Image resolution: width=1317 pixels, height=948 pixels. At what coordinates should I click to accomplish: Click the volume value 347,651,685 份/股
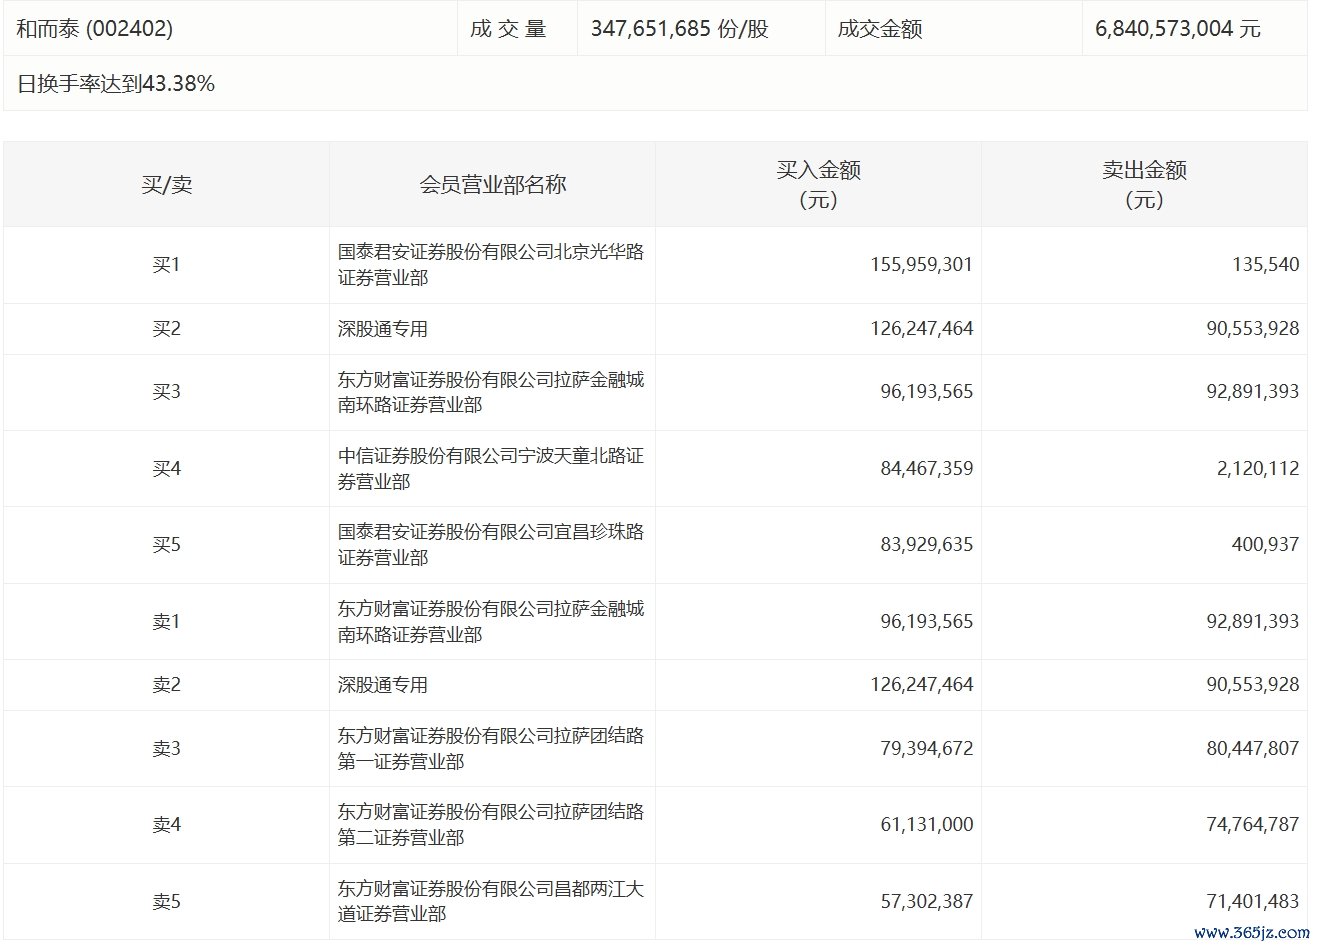[x=680, y=29]
